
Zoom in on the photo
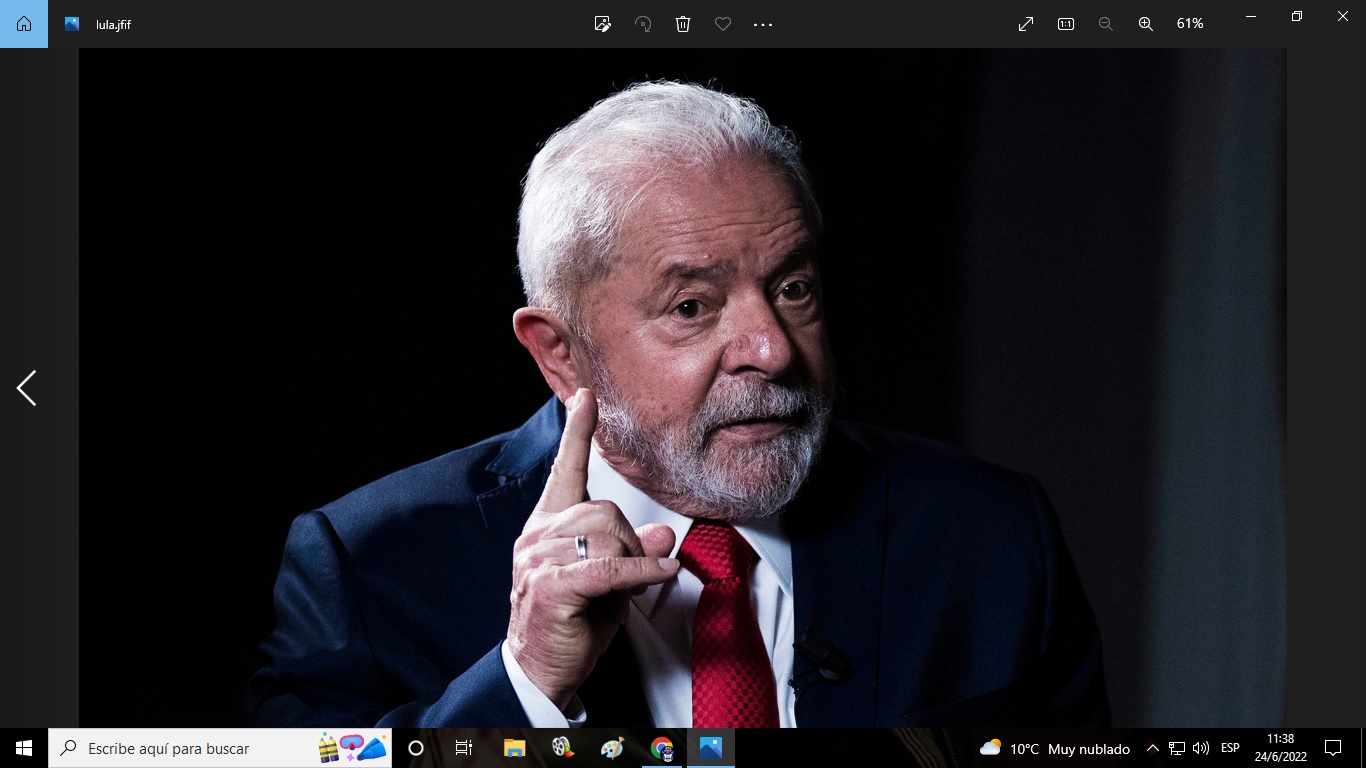1146,24
